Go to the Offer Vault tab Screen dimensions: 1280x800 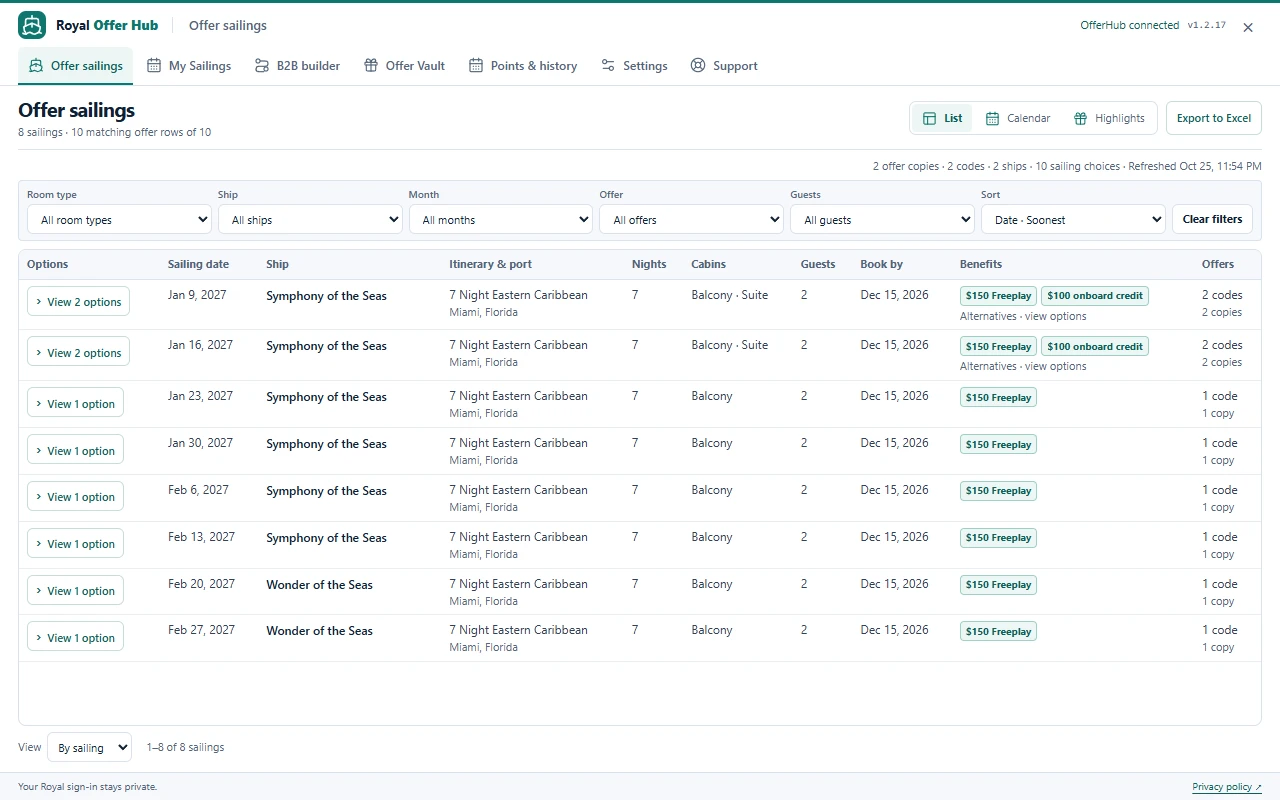click(404, 66)
